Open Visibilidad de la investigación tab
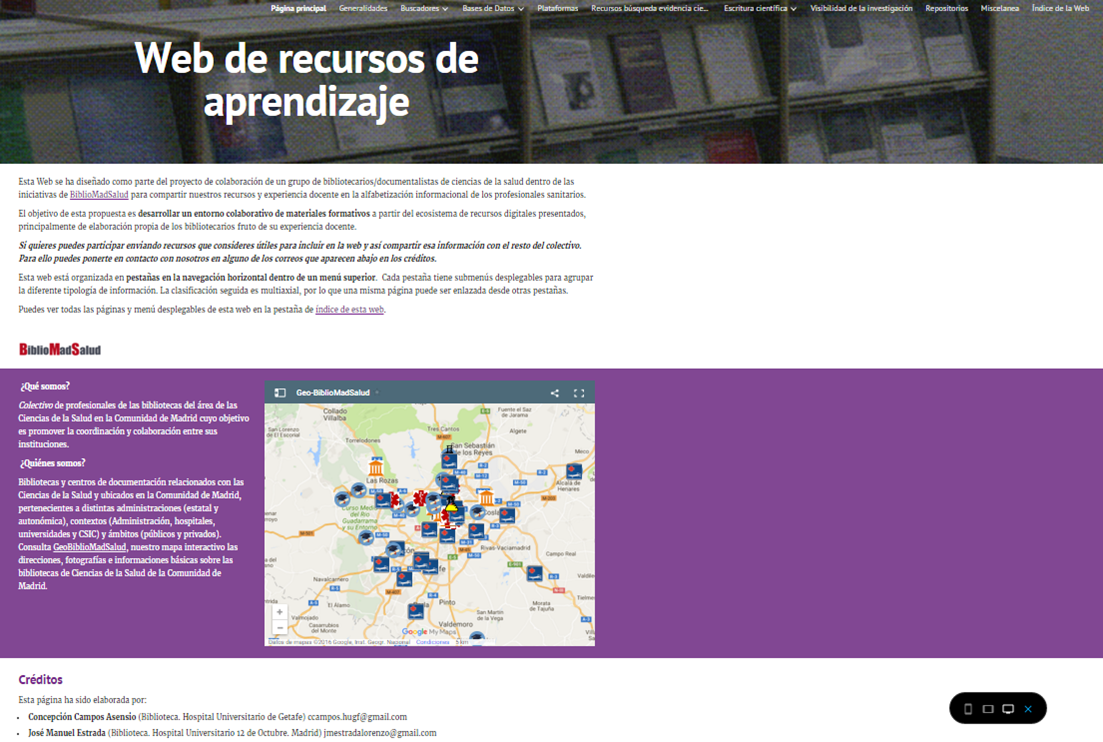 point(861,8)
